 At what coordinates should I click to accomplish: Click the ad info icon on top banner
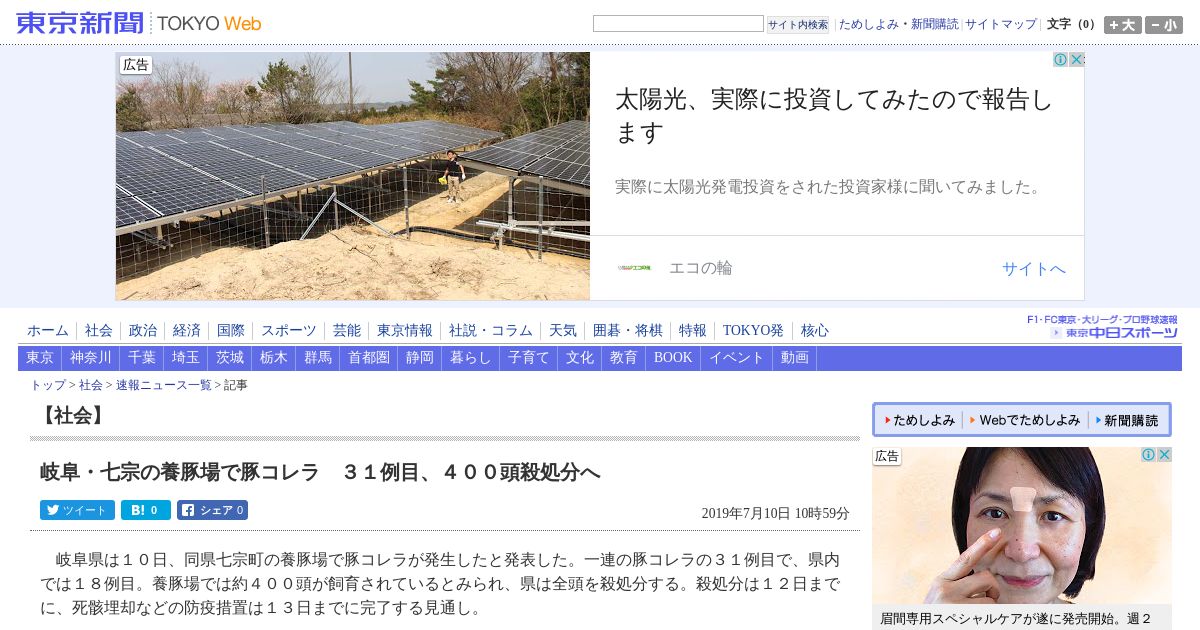click(x=1061, y=60)
